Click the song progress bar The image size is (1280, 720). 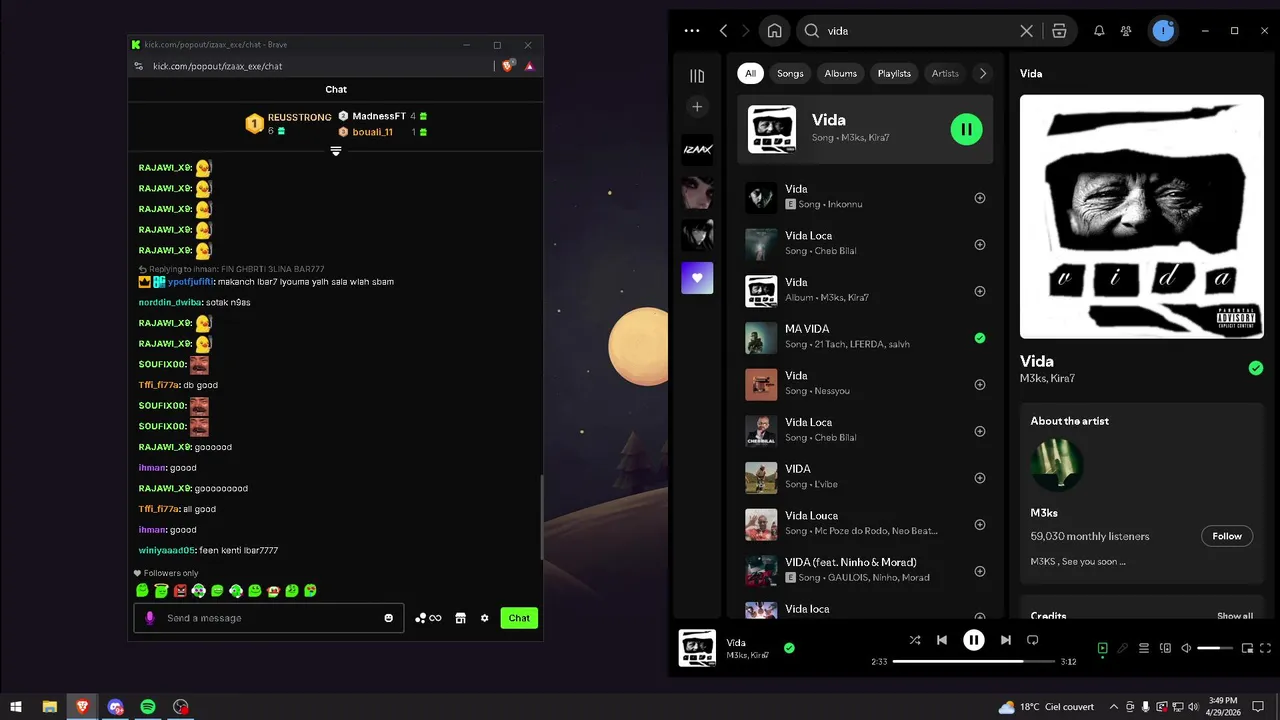[x=974, y=661]
